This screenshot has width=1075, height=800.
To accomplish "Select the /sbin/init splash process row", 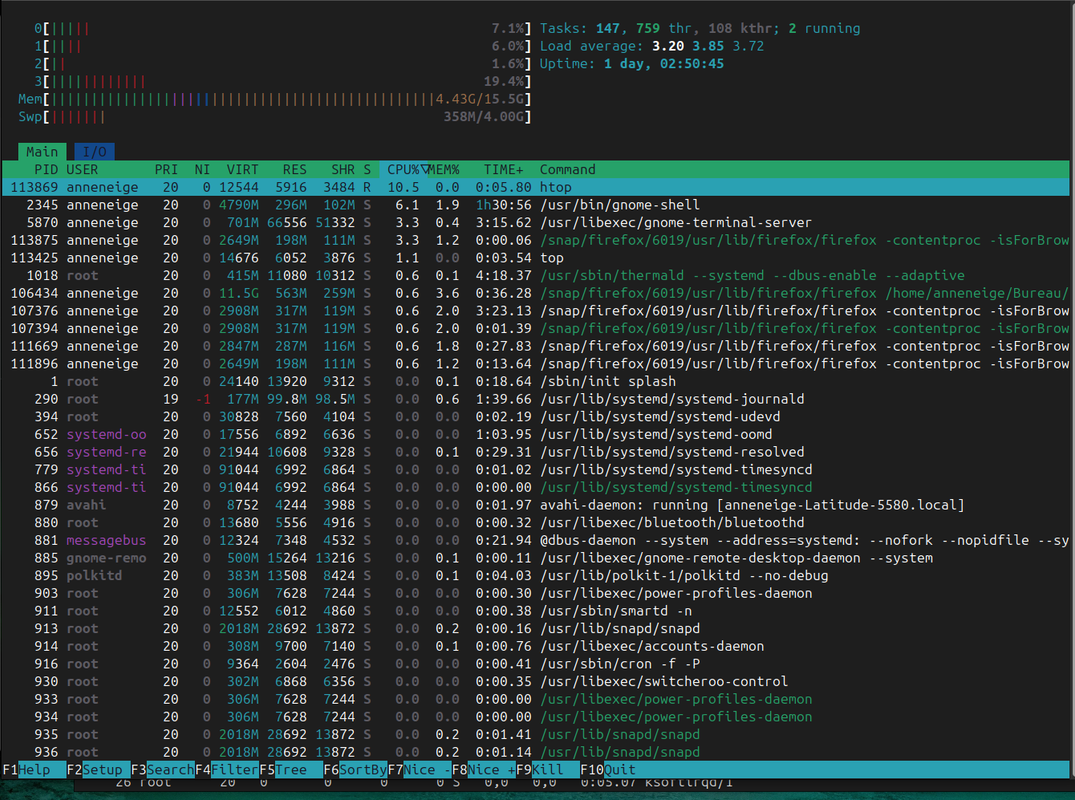I will (535, 382).
